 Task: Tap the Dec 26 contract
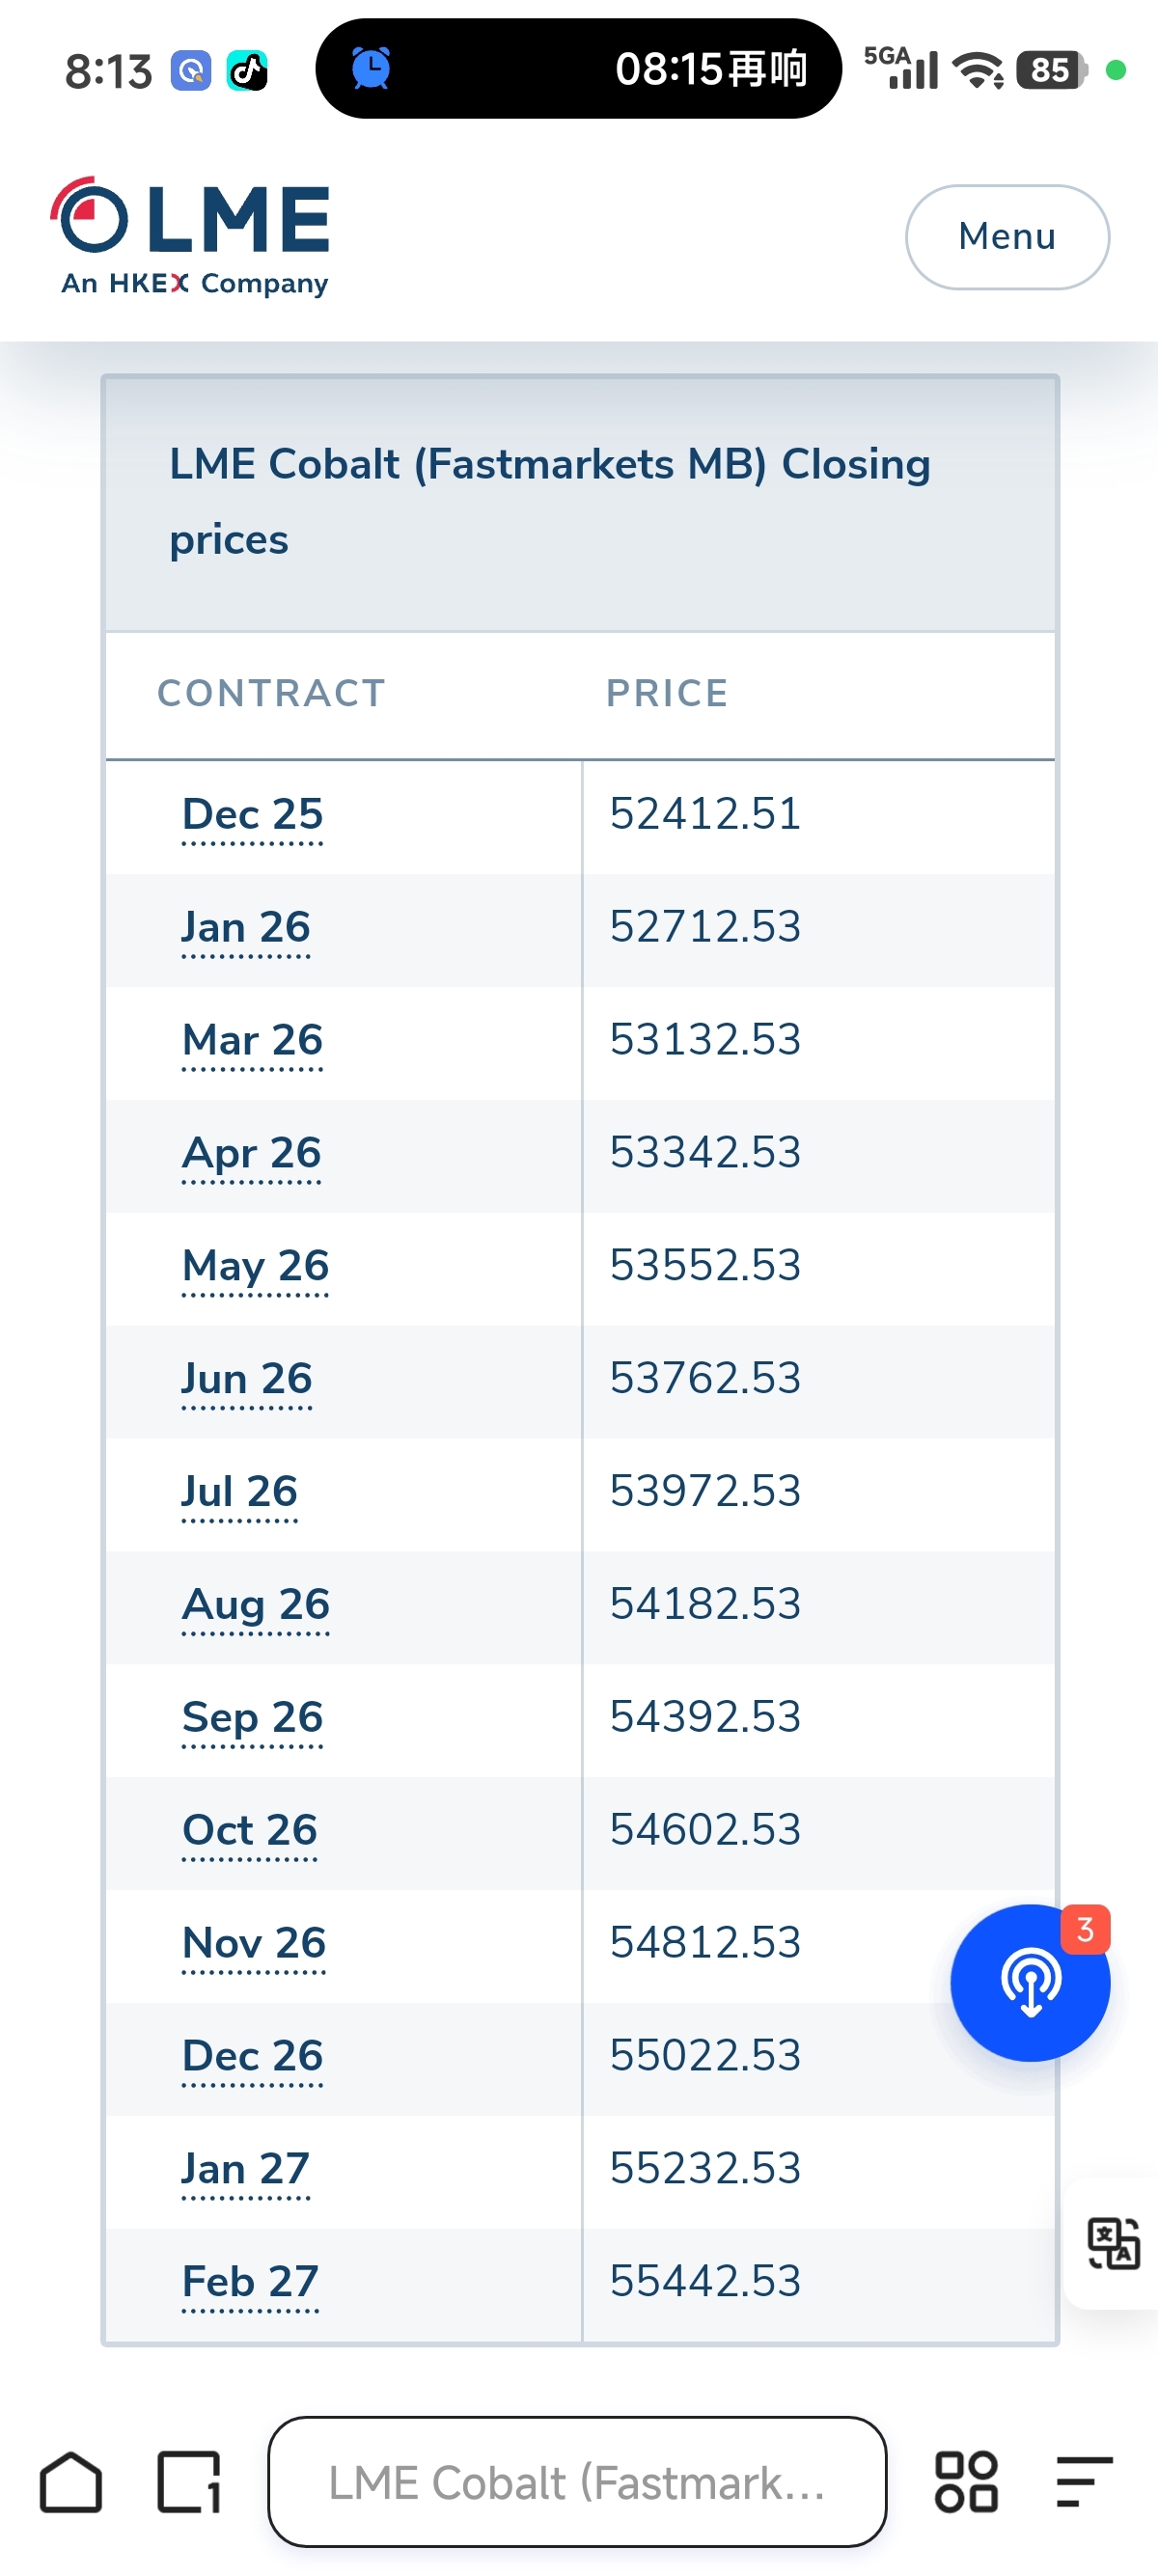252,2057
